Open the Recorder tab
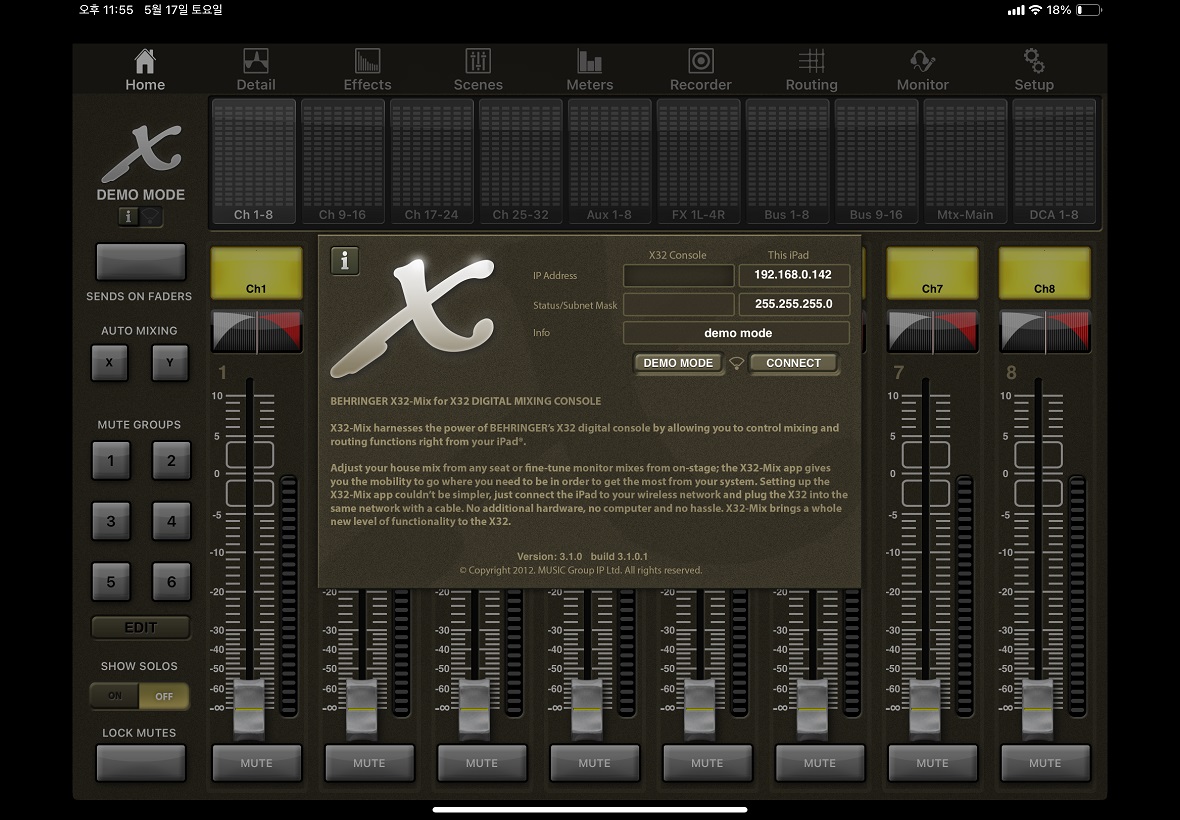The width and height of the screenshot is (1180, 820). (701, 70)
